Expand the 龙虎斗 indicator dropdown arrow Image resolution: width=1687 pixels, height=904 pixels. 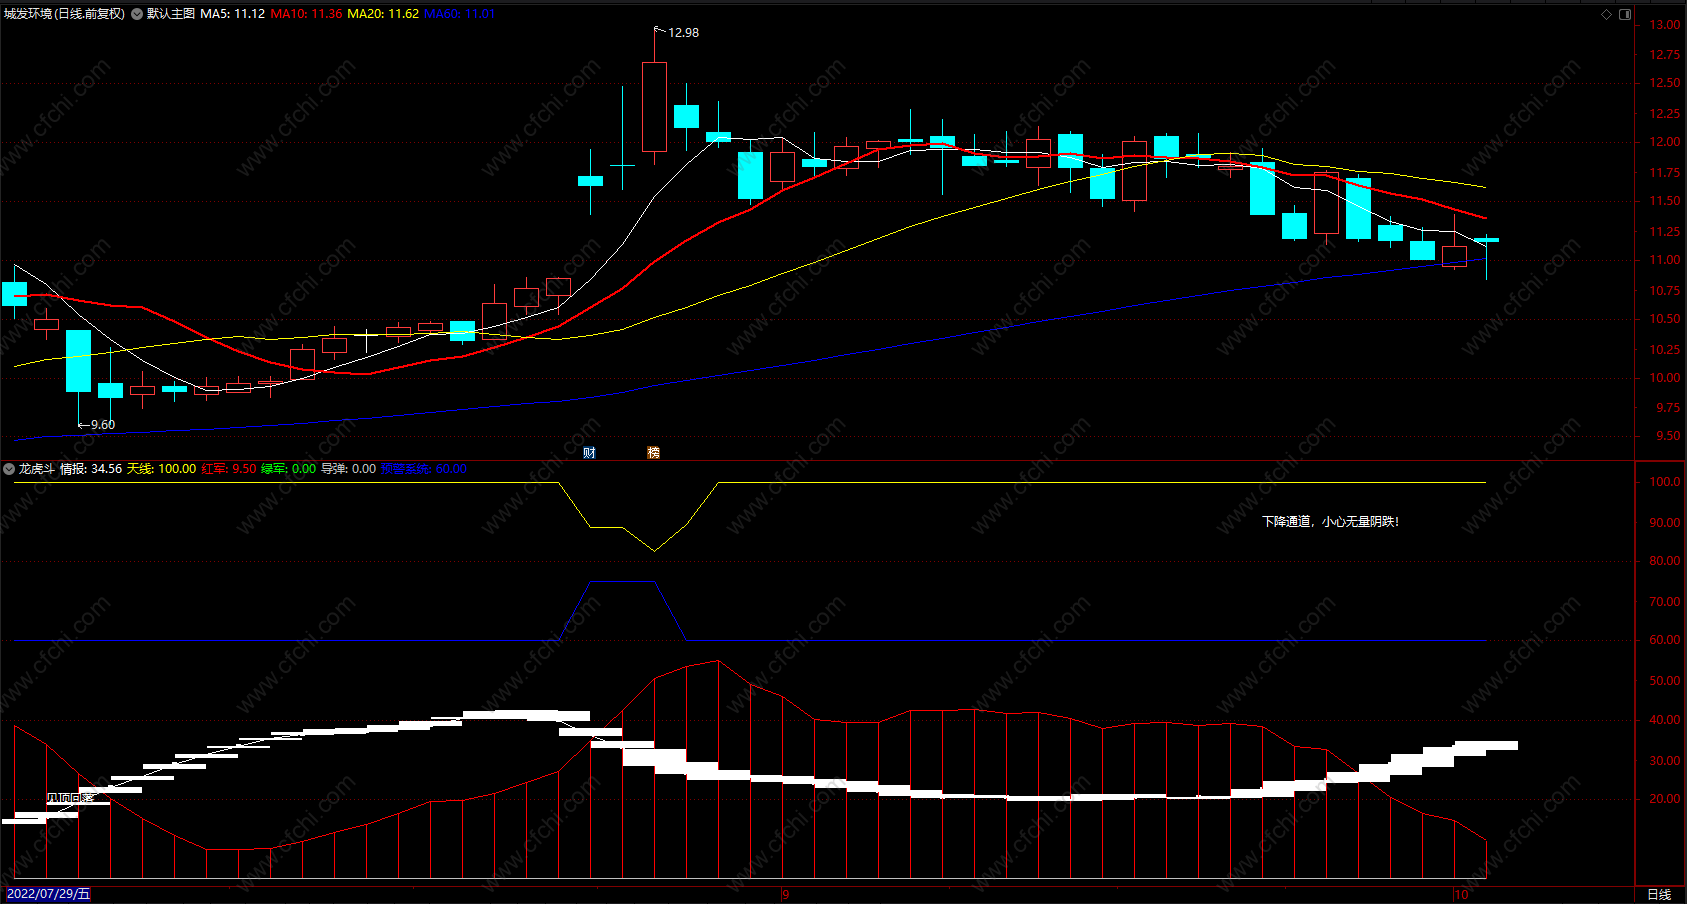pyautogui.click(x=9, y=469)
